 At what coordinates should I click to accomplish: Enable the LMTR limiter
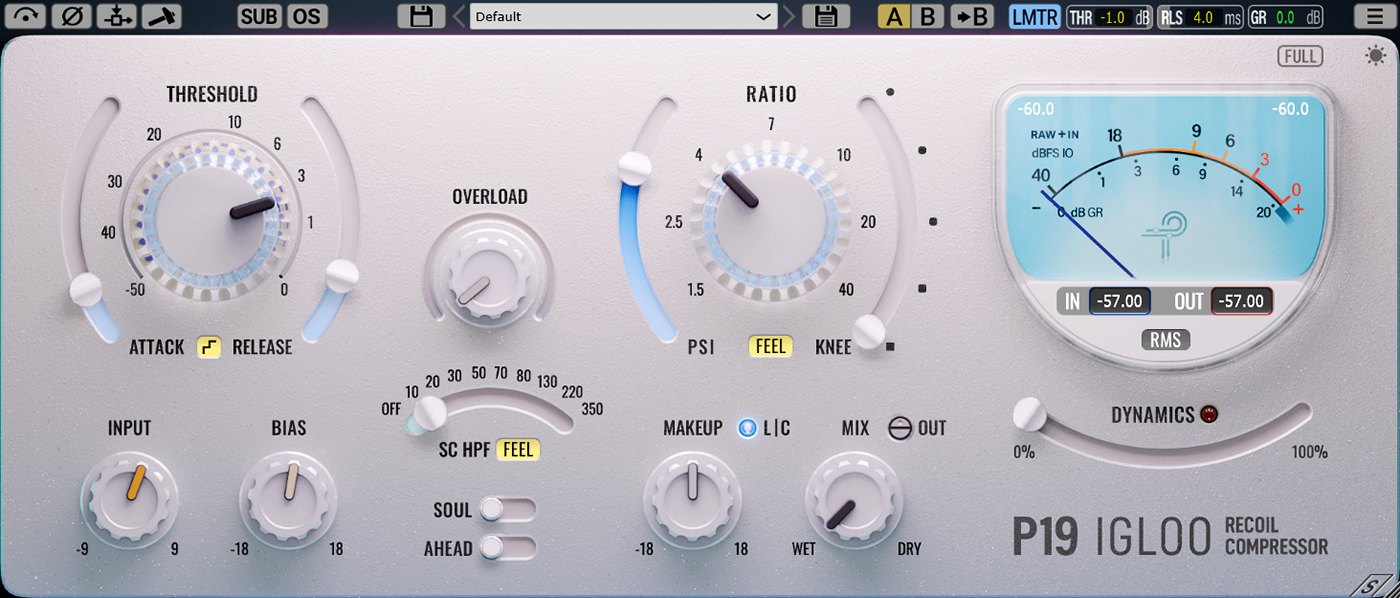[x=1034, y=16]
